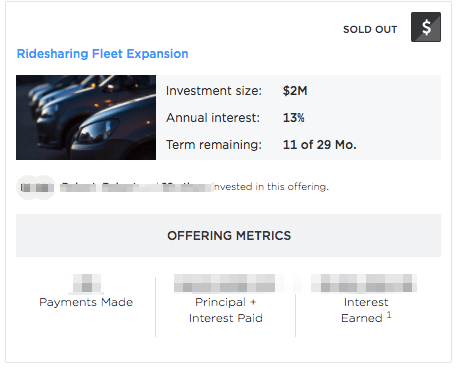The height and width of the screenshot is (374, 458).
Task: Click the Term remaining label
Action: (x=214, y=145)
